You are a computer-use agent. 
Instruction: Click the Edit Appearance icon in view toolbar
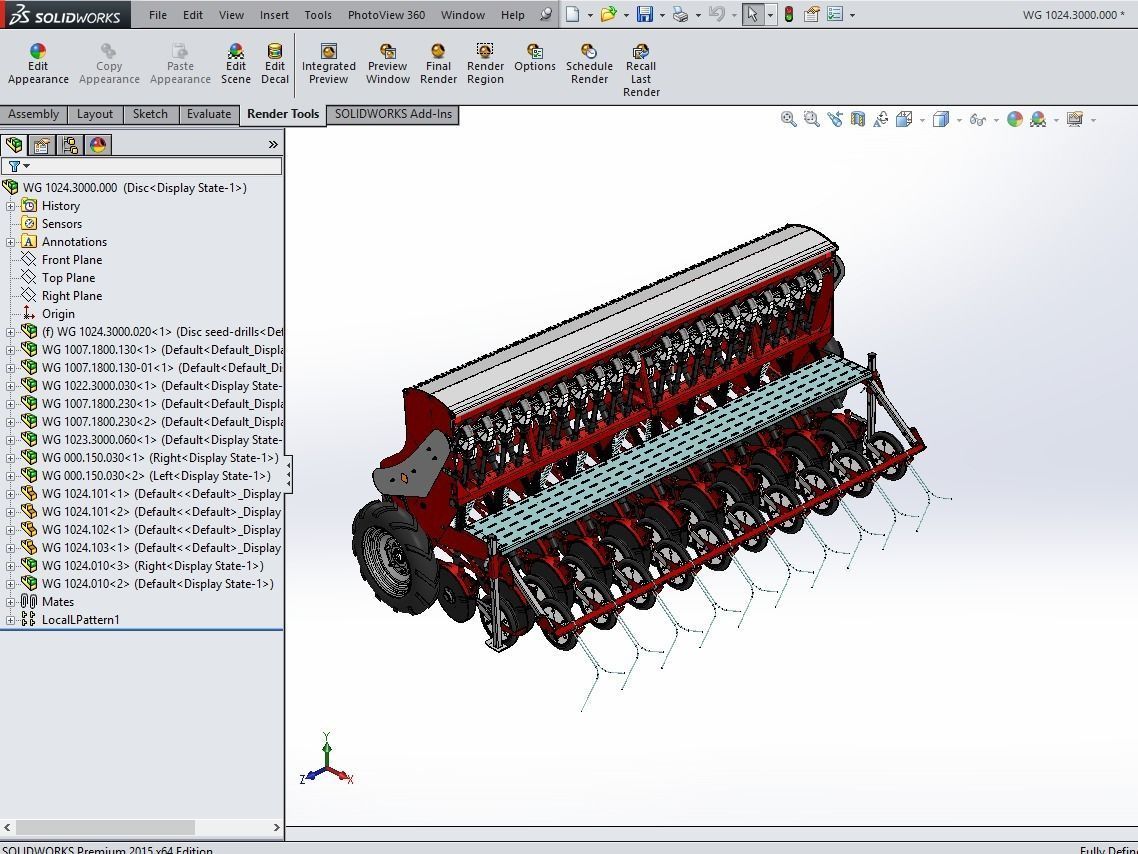click(1015, 119)
